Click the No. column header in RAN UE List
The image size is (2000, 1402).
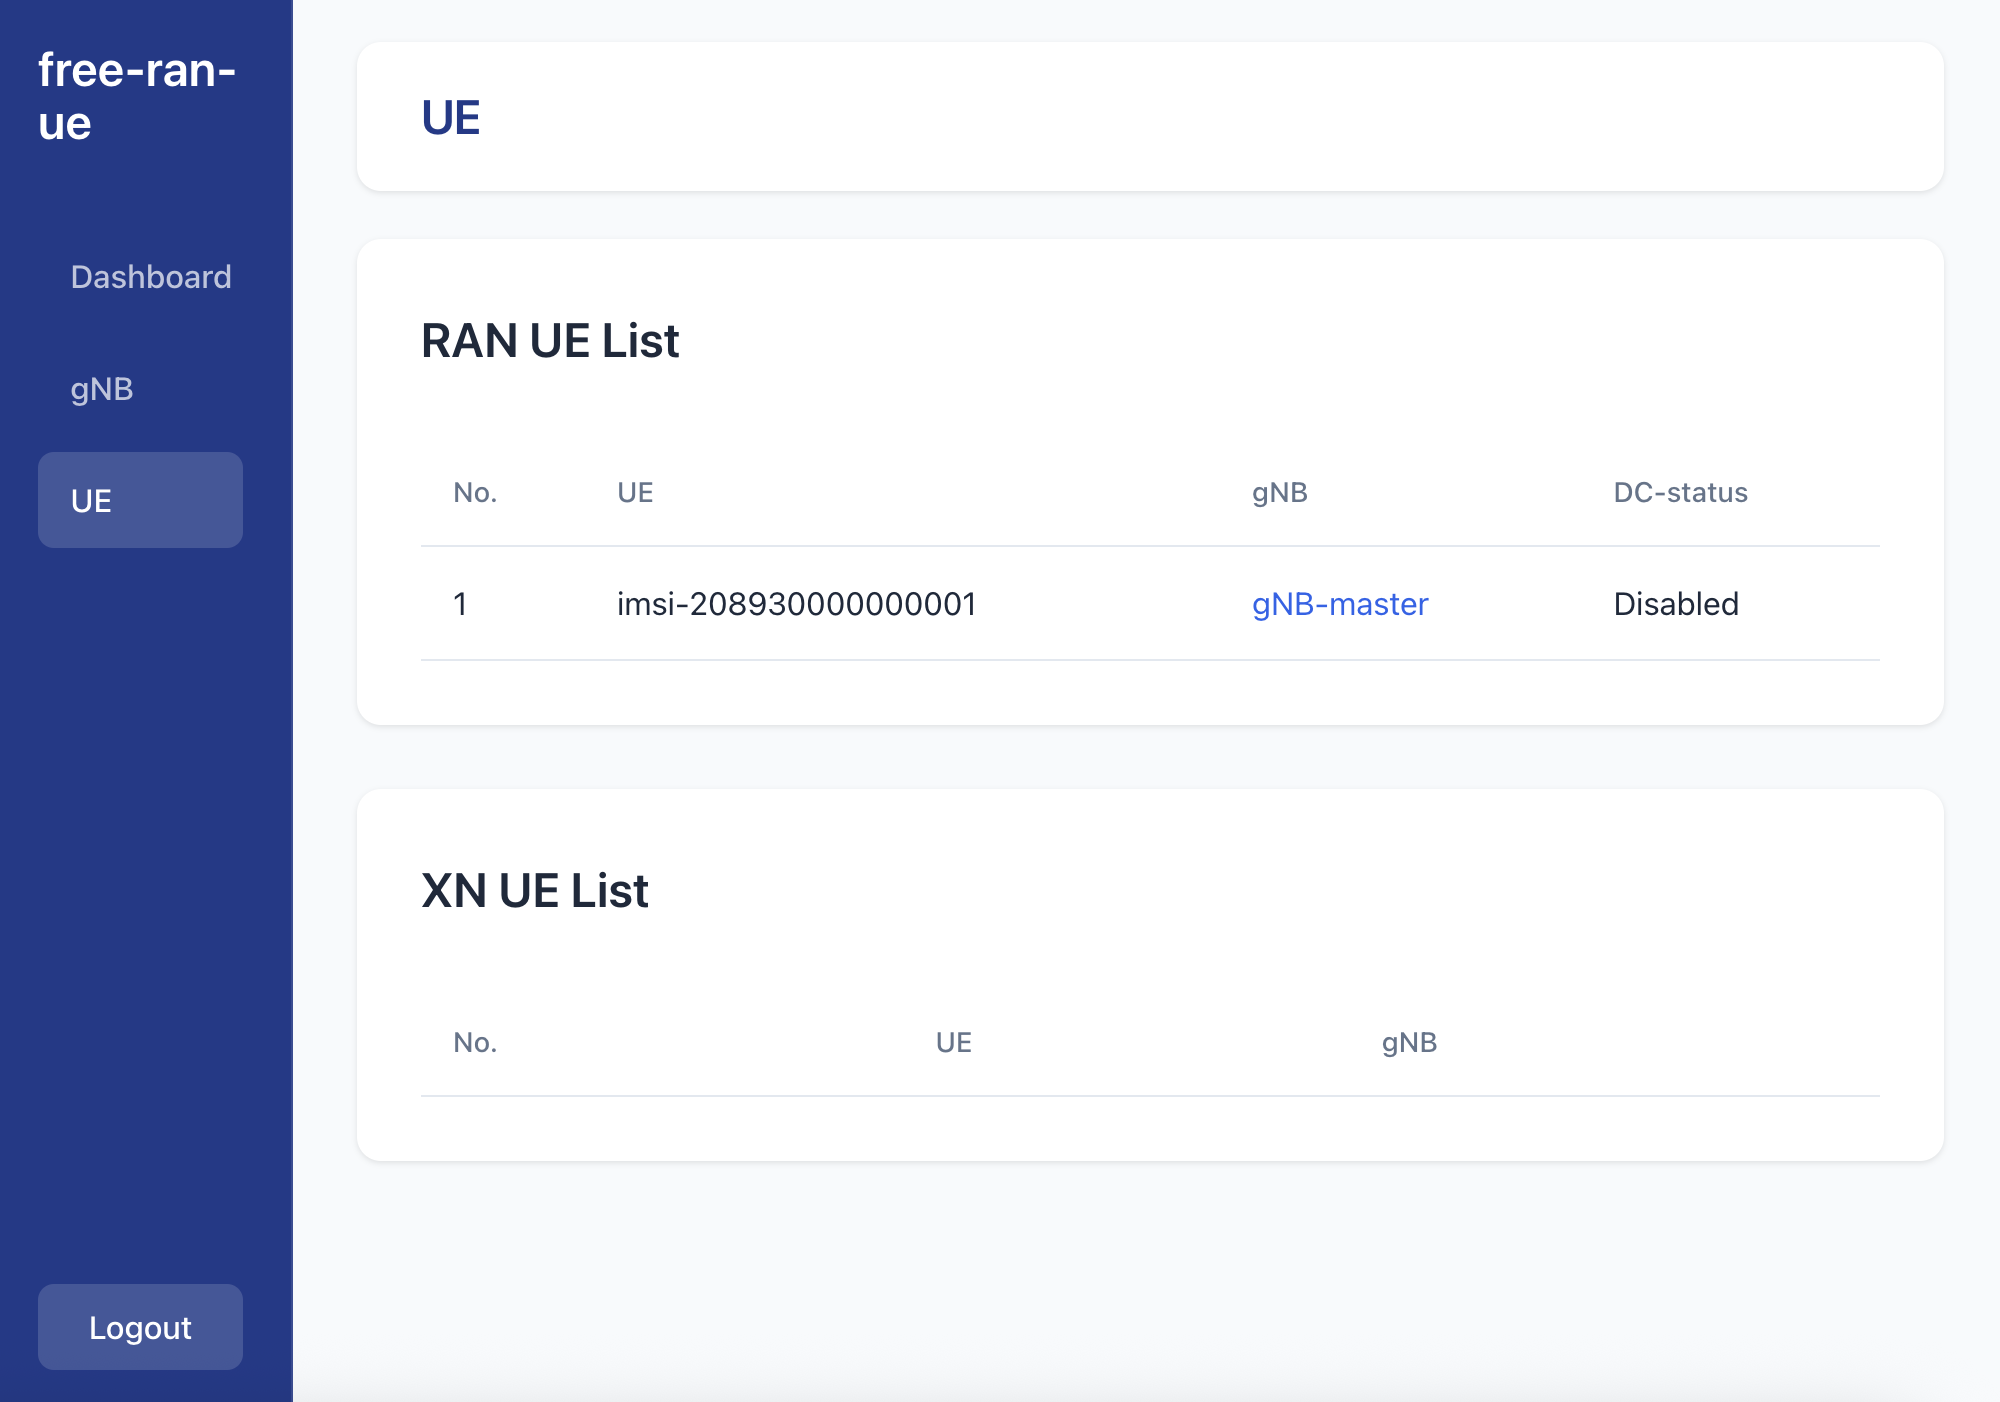click(x=473, y=492)
